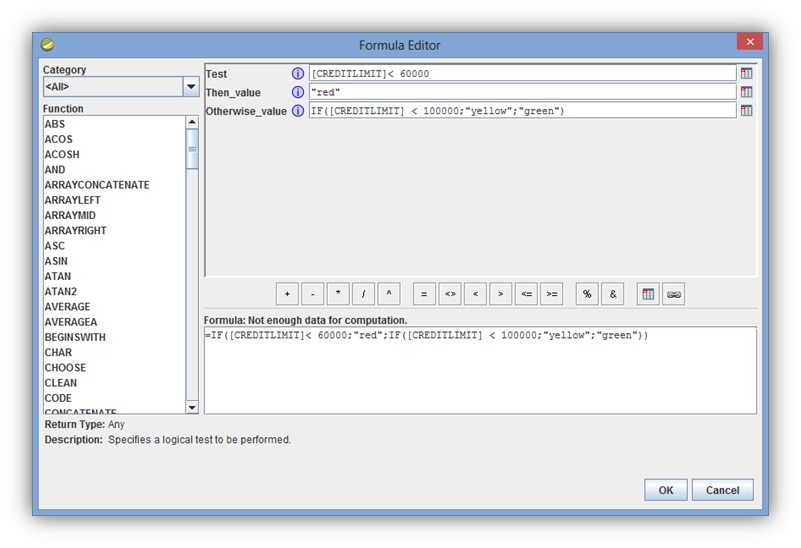Screen dimensions: 801x548
Task: Click the chain link icon in operator toolbar
Action: [674, 294]
